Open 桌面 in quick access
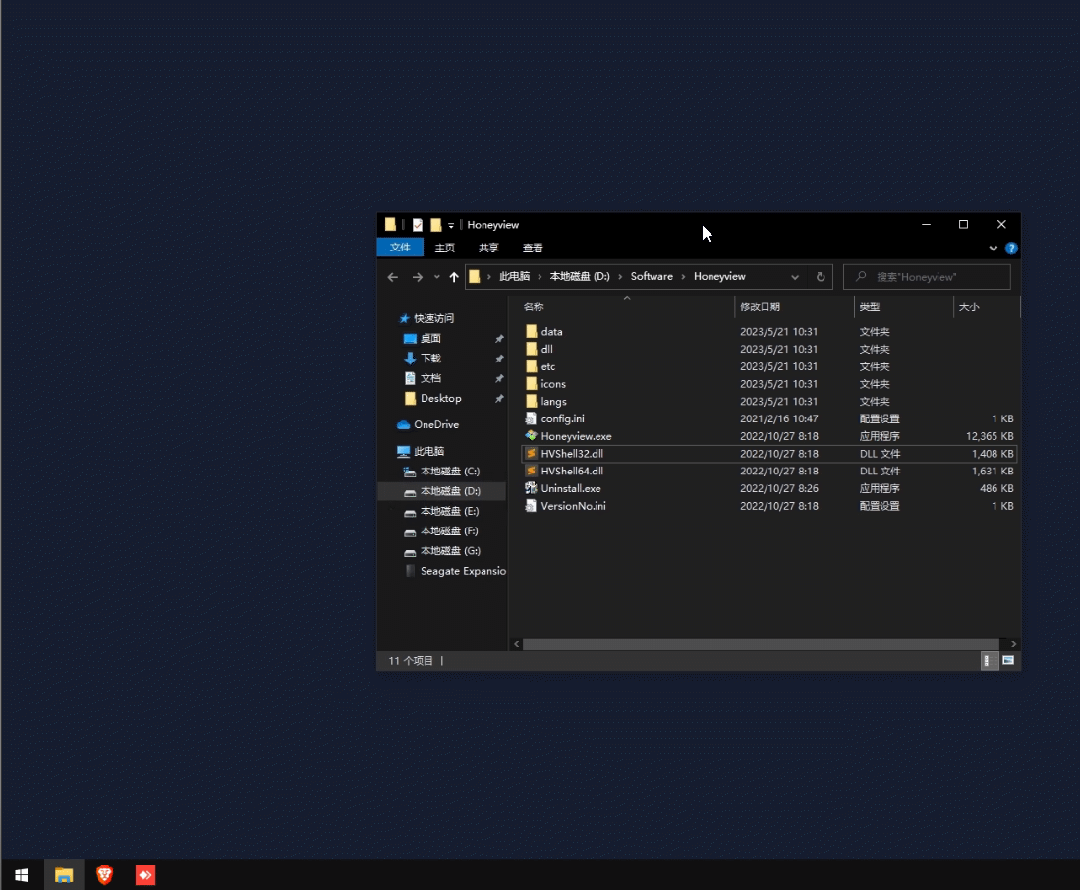 click(x=431, y=338)
